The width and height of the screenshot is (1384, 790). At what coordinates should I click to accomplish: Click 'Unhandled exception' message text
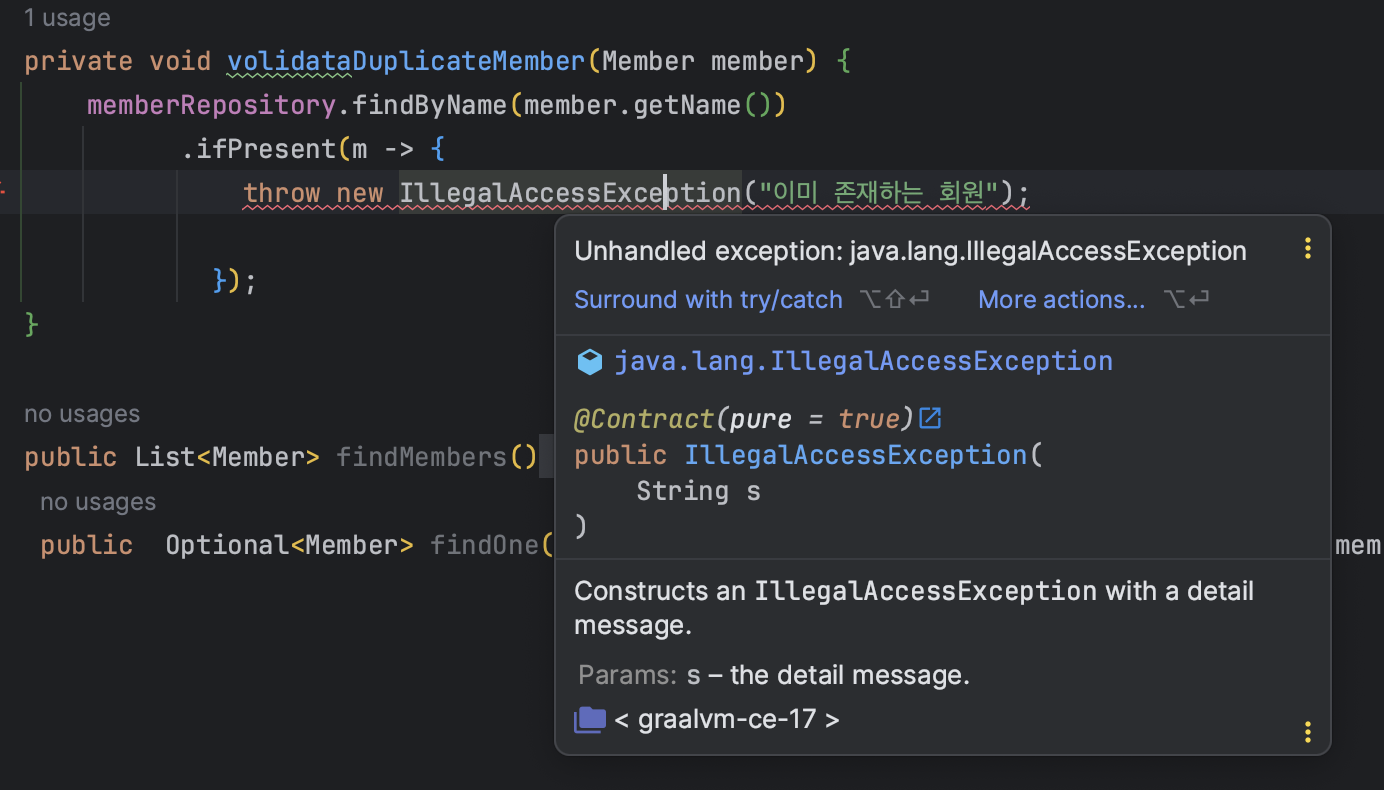(x=910, y=251)
